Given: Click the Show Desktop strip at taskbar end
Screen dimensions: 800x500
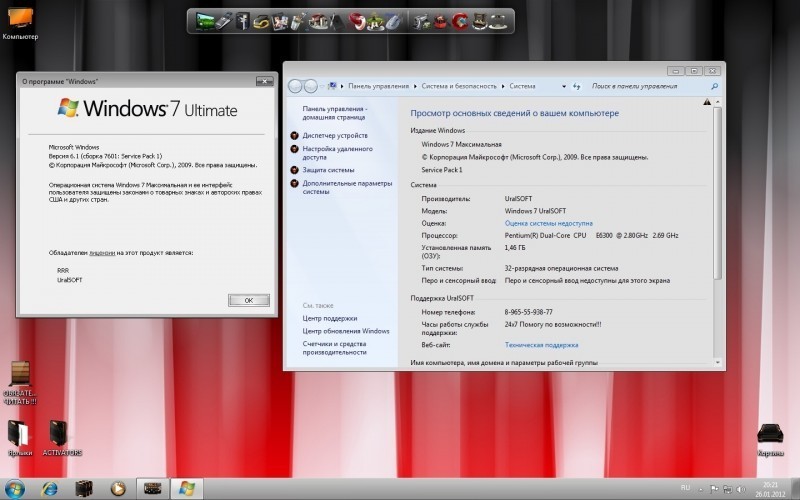Looking at the screenshot, I should click(x=796, y=489).
